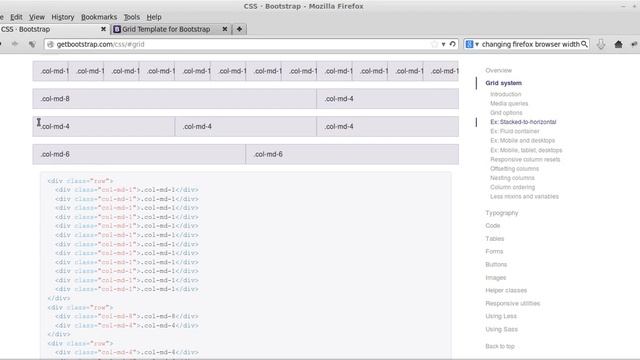
Task: Click the right .col-md-6 grid cell
Action: pos(352,154)
